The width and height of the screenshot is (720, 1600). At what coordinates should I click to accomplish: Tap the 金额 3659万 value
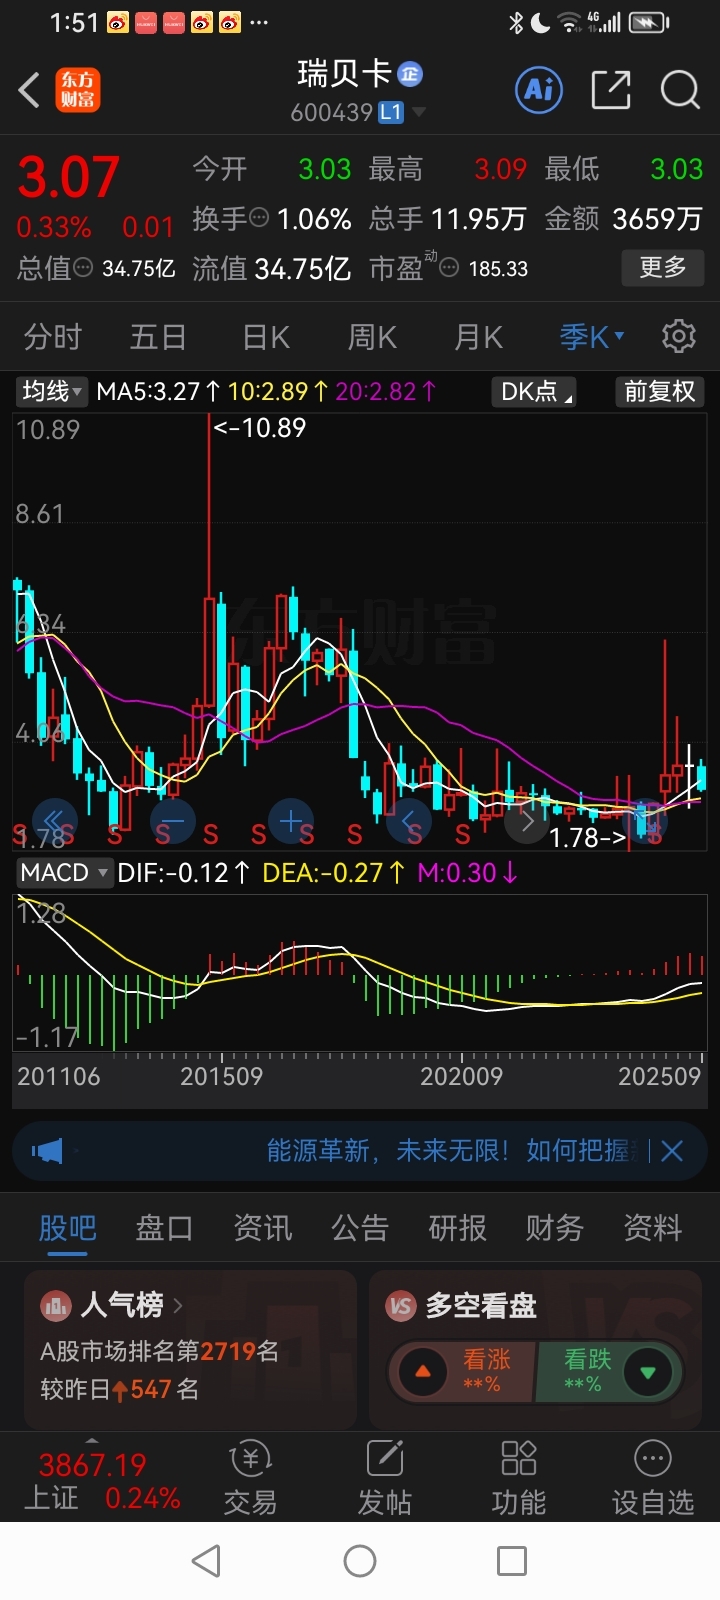623,219
